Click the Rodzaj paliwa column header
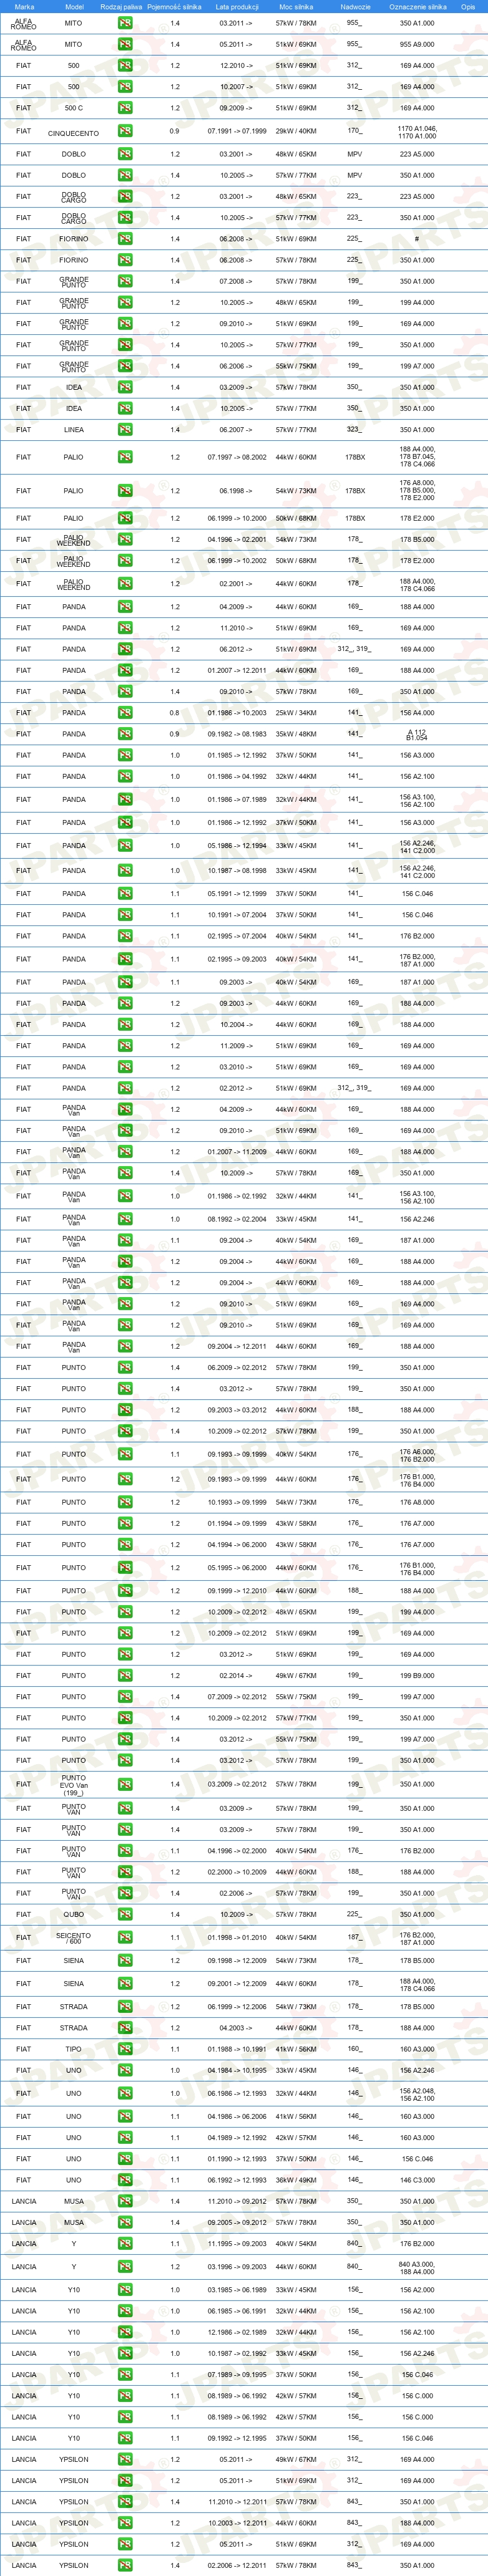The width and height of the screenshot is (488, 2576). point(121,7)
